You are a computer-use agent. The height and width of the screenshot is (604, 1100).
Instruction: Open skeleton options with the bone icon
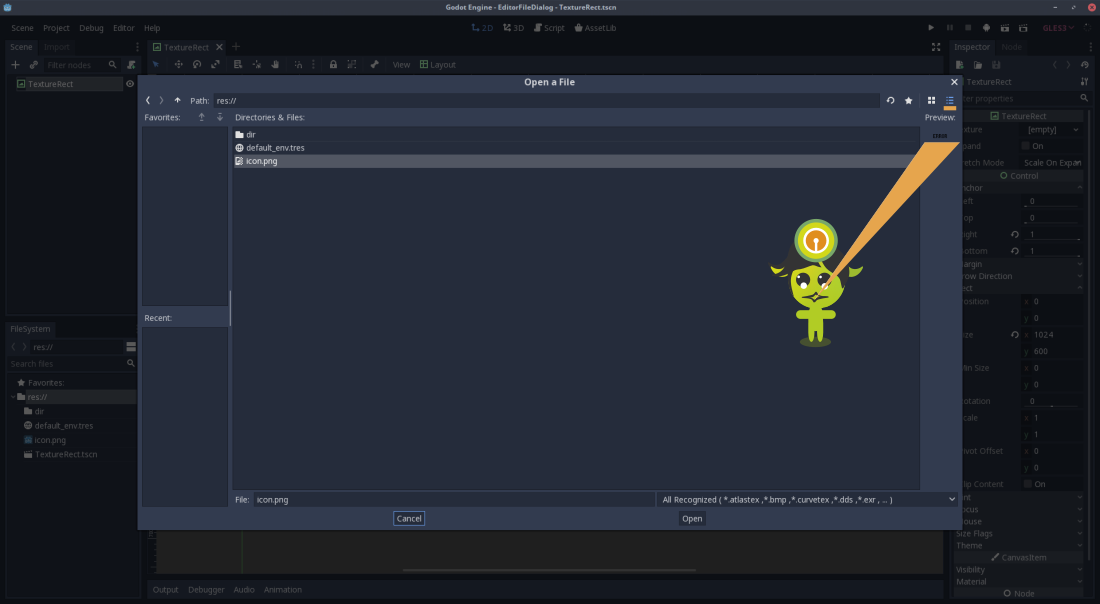(375, 65)
